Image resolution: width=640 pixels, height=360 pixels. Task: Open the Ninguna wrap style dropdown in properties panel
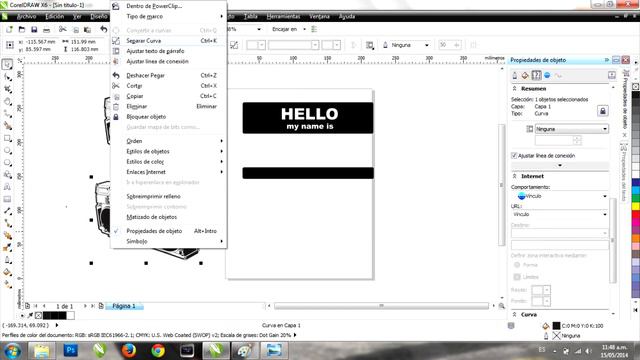[571, 129]
